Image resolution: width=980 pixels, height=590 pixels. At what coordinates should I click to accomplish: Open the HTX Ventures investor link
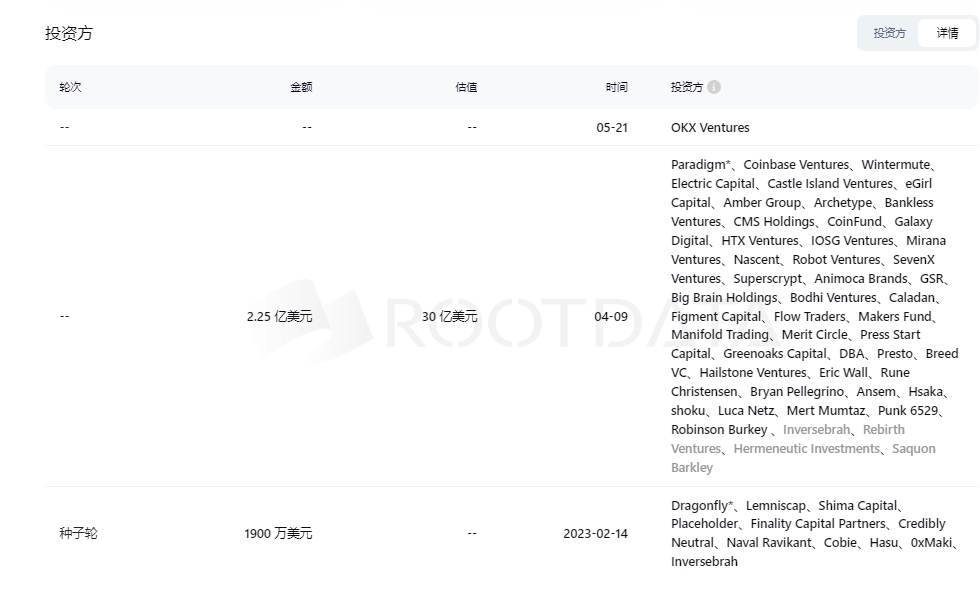[x=760, y=241]
